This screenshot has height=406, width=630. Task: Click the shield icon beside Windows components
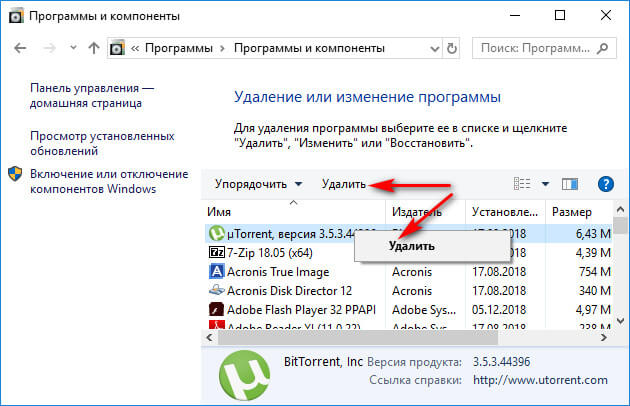(15, 174)
